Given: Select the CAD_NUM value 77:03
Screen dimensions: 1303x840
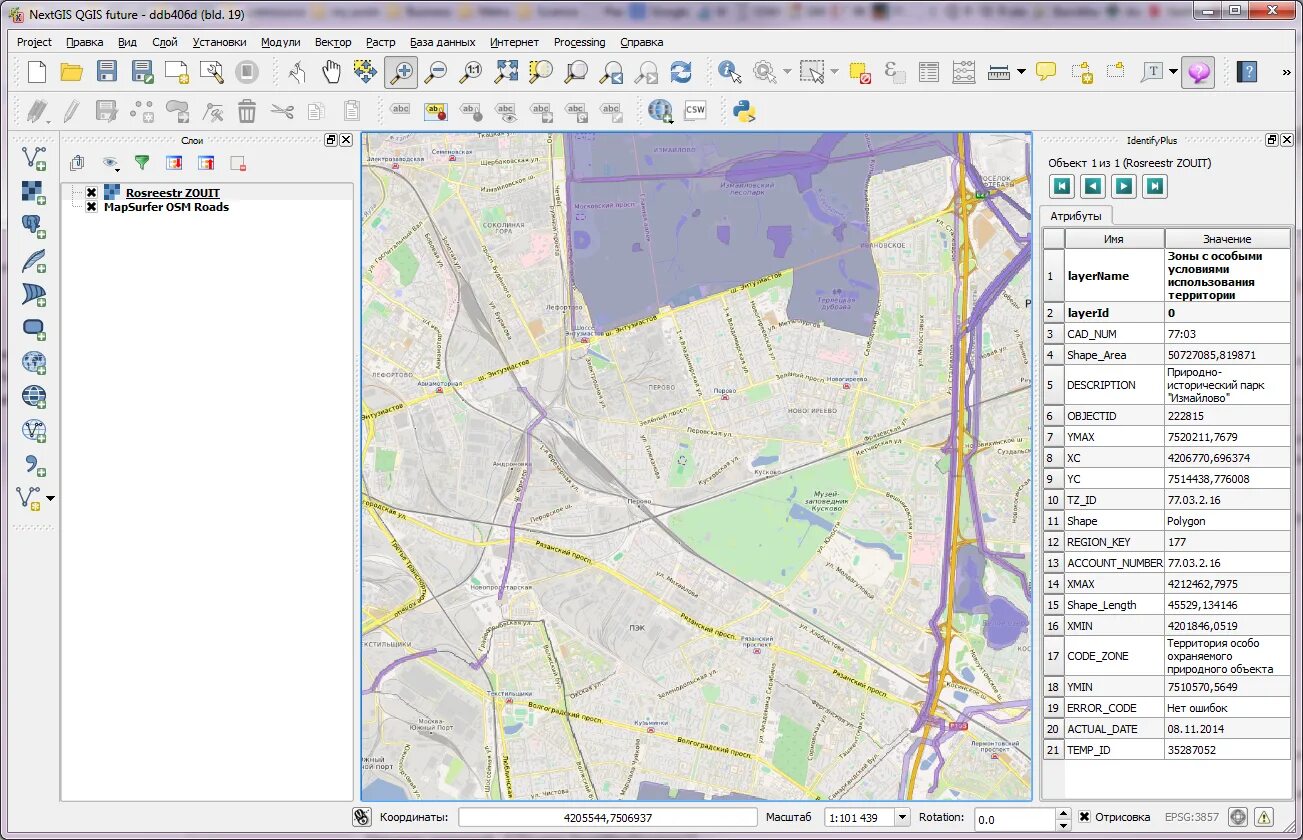Looking at the screenshot, I should (x=1227, y=334).
